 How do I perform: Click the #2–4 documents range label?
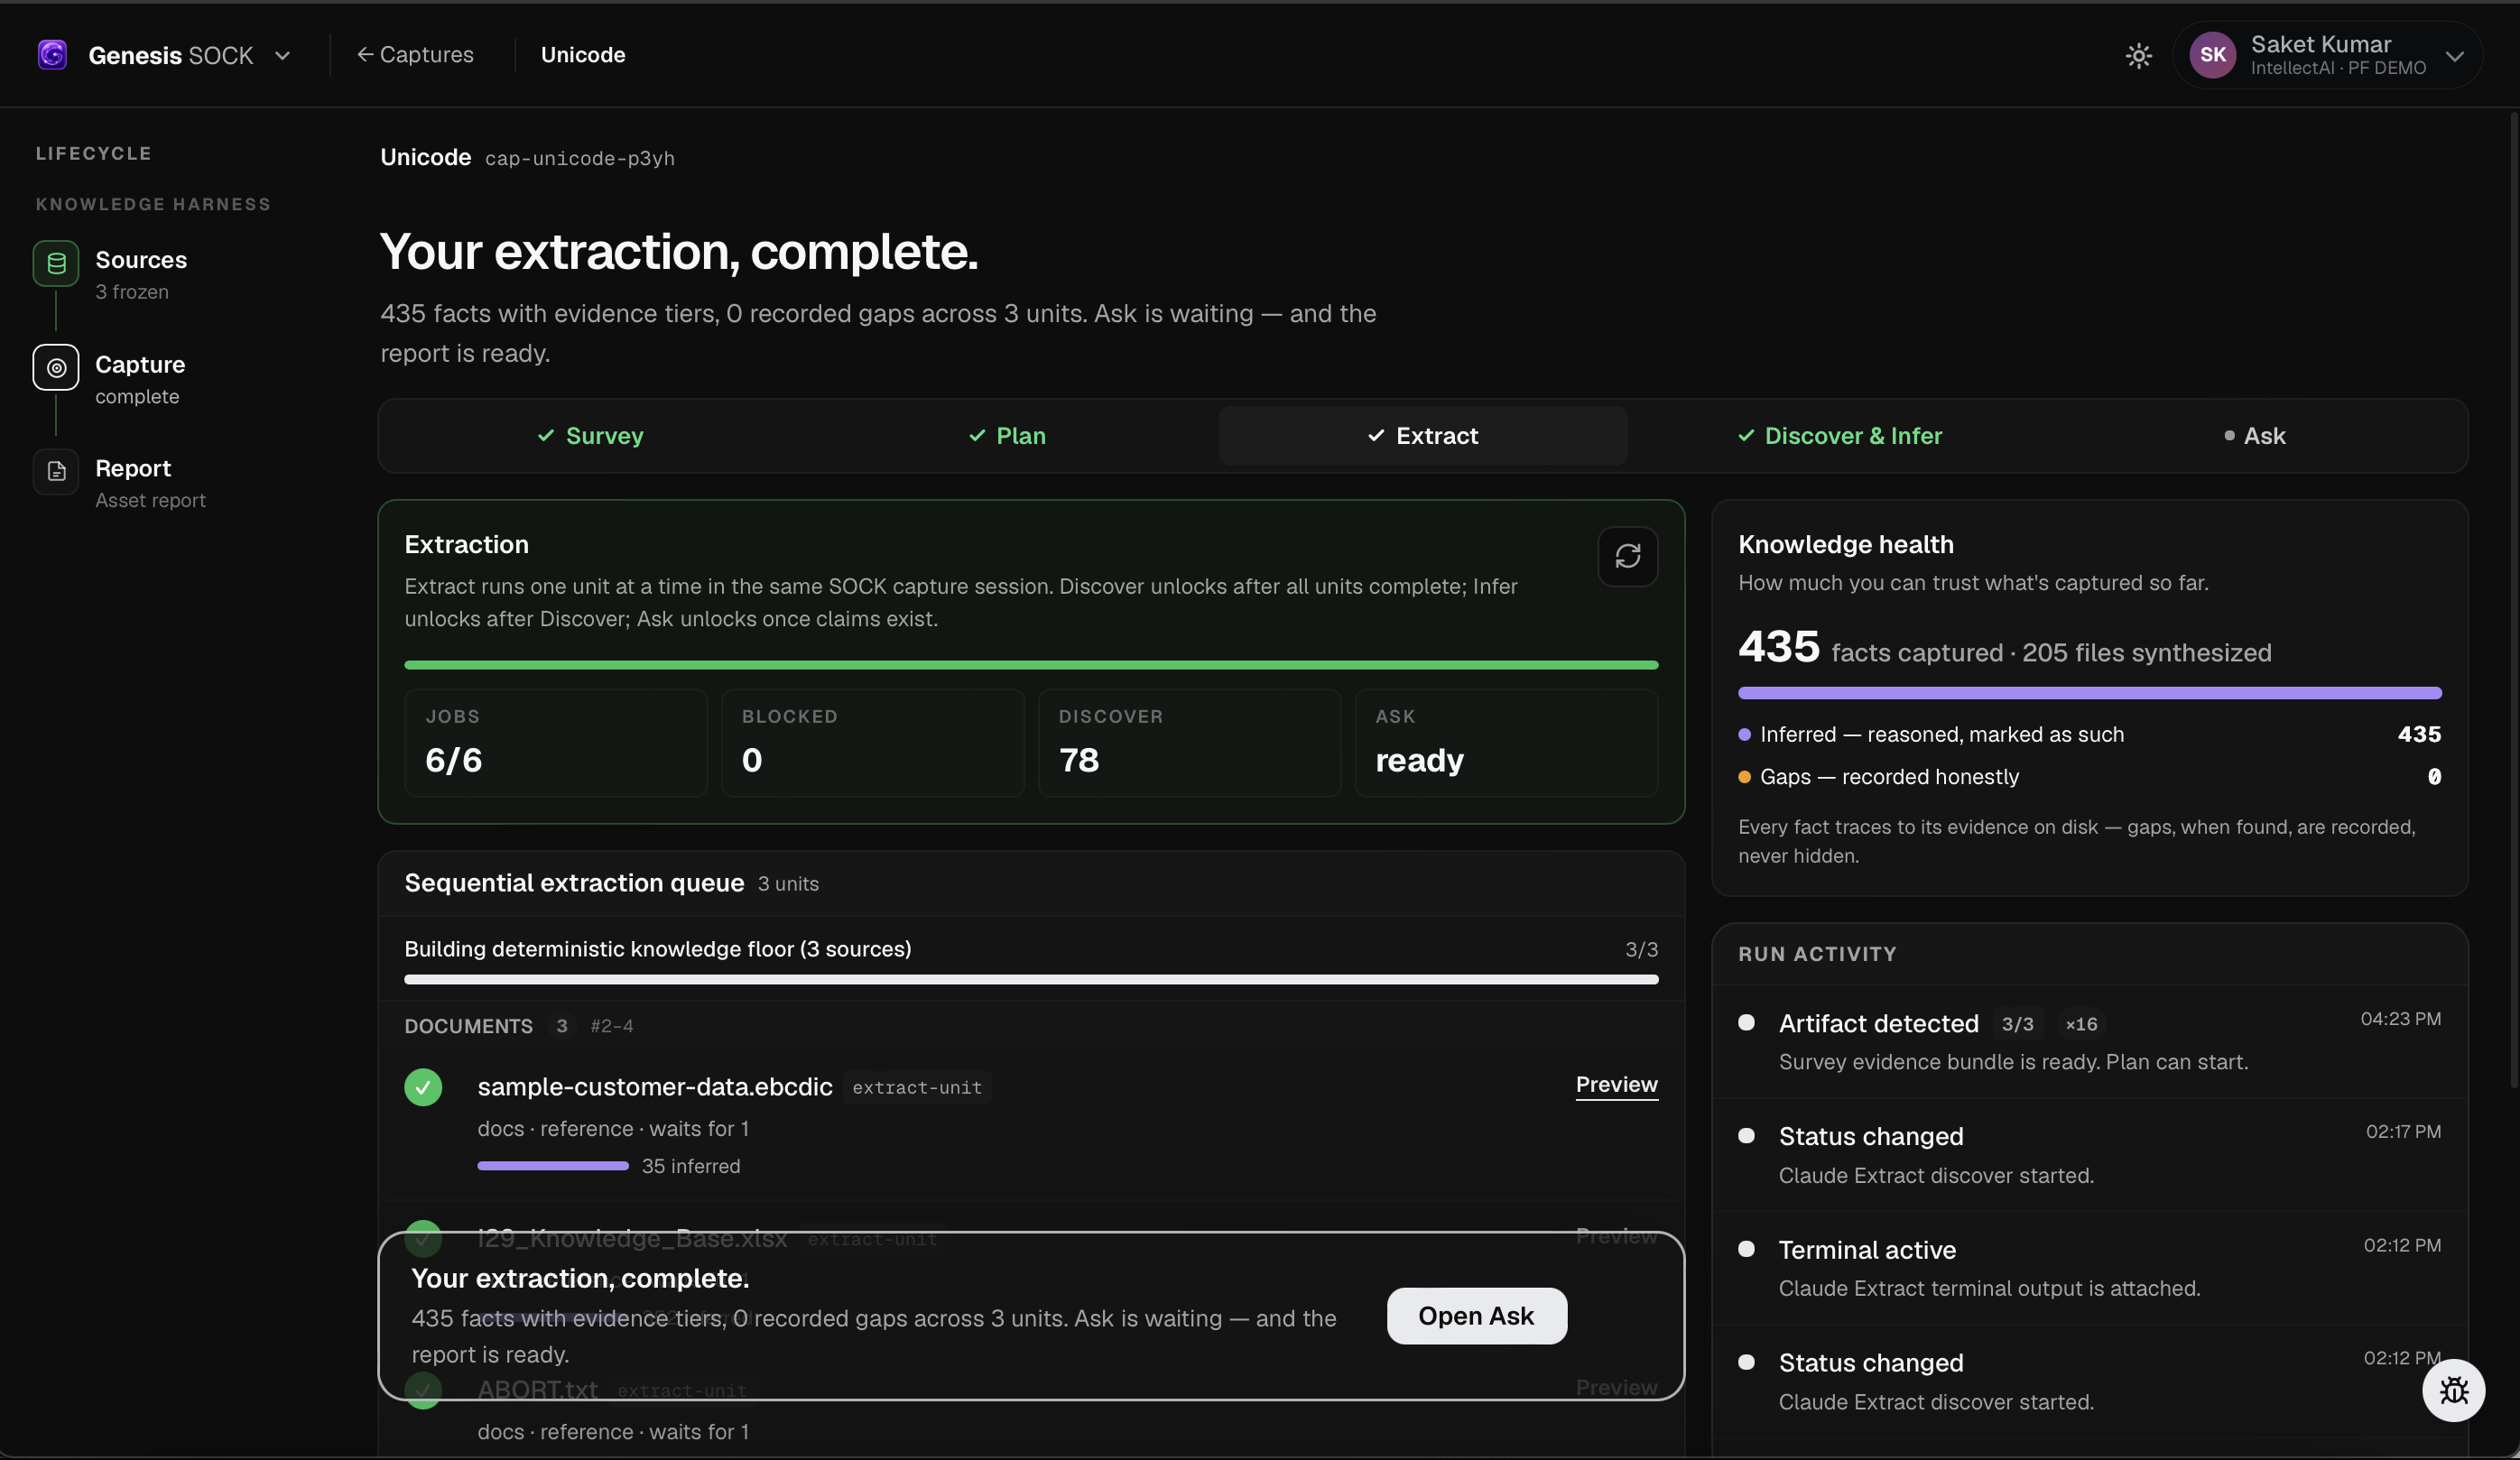pyautogui.click(x=612, y=1026)
